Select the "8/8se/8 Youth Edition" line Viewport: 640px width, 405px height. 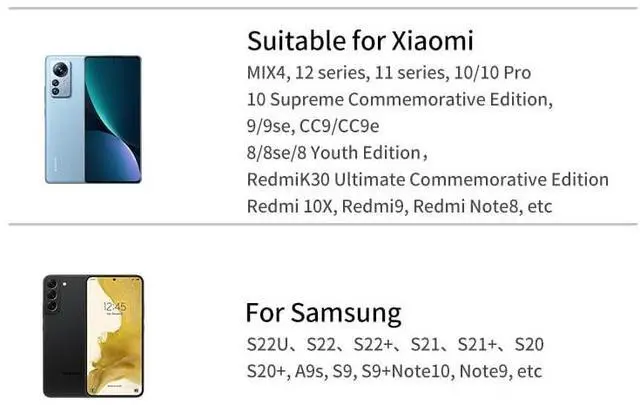coord(337,153)
